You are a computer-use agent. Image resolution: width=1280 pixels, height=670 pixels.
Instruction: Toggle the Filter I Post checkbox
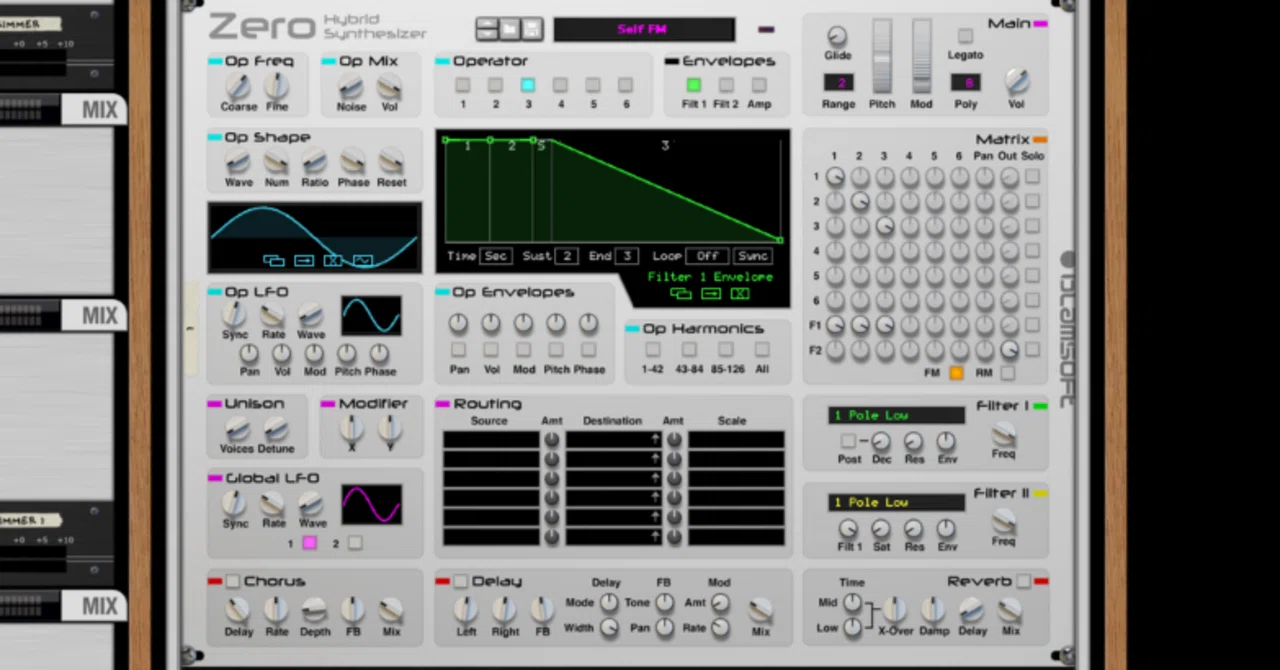click(x=848, y=441)
